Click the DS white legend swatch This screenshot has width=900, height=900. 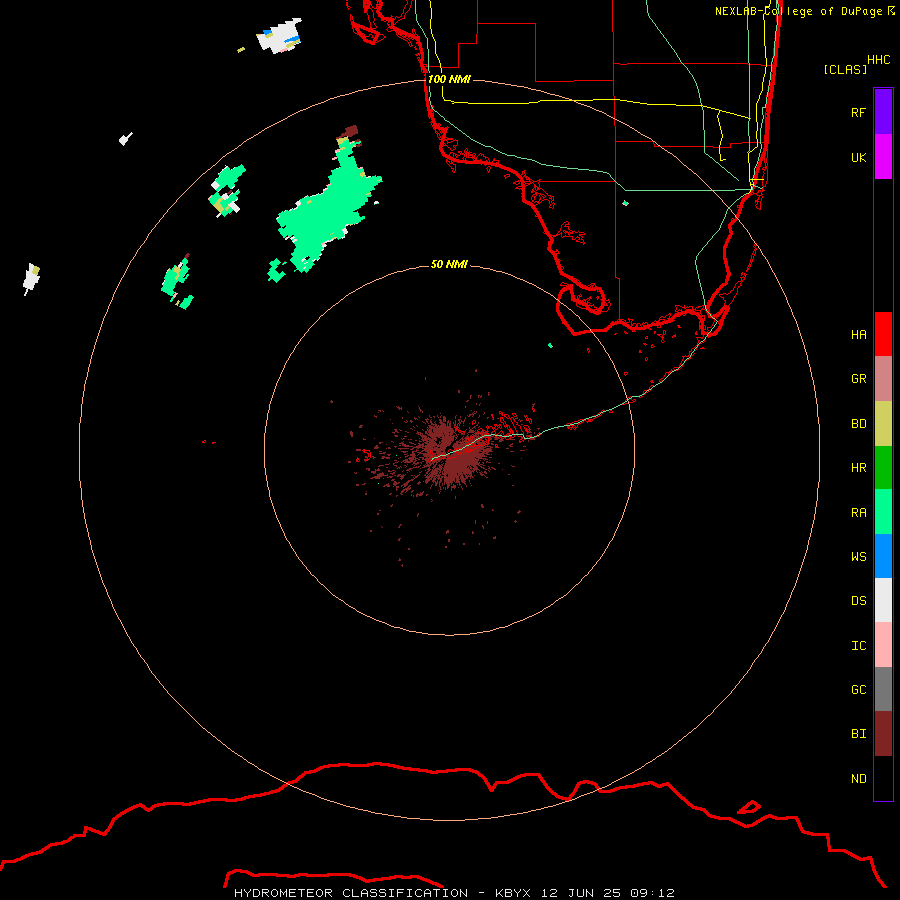click(x=883, y=600)
